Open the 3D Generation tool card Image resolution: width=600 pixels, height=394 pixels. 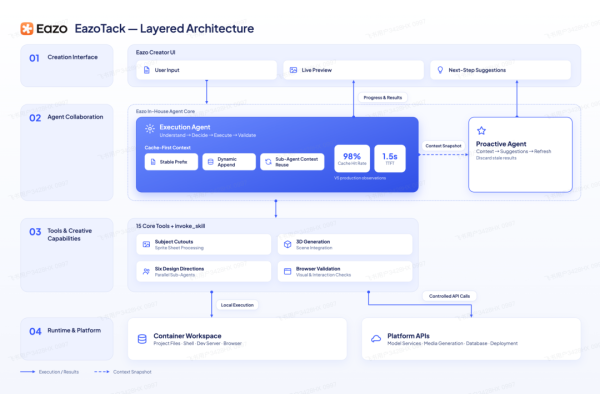coord(345,244)
